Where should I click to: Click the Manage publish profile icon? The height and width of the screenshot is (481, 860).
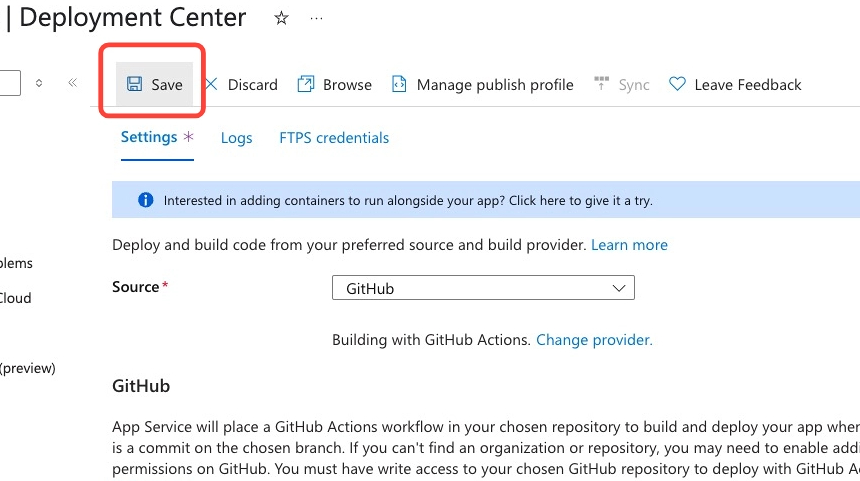399,85
